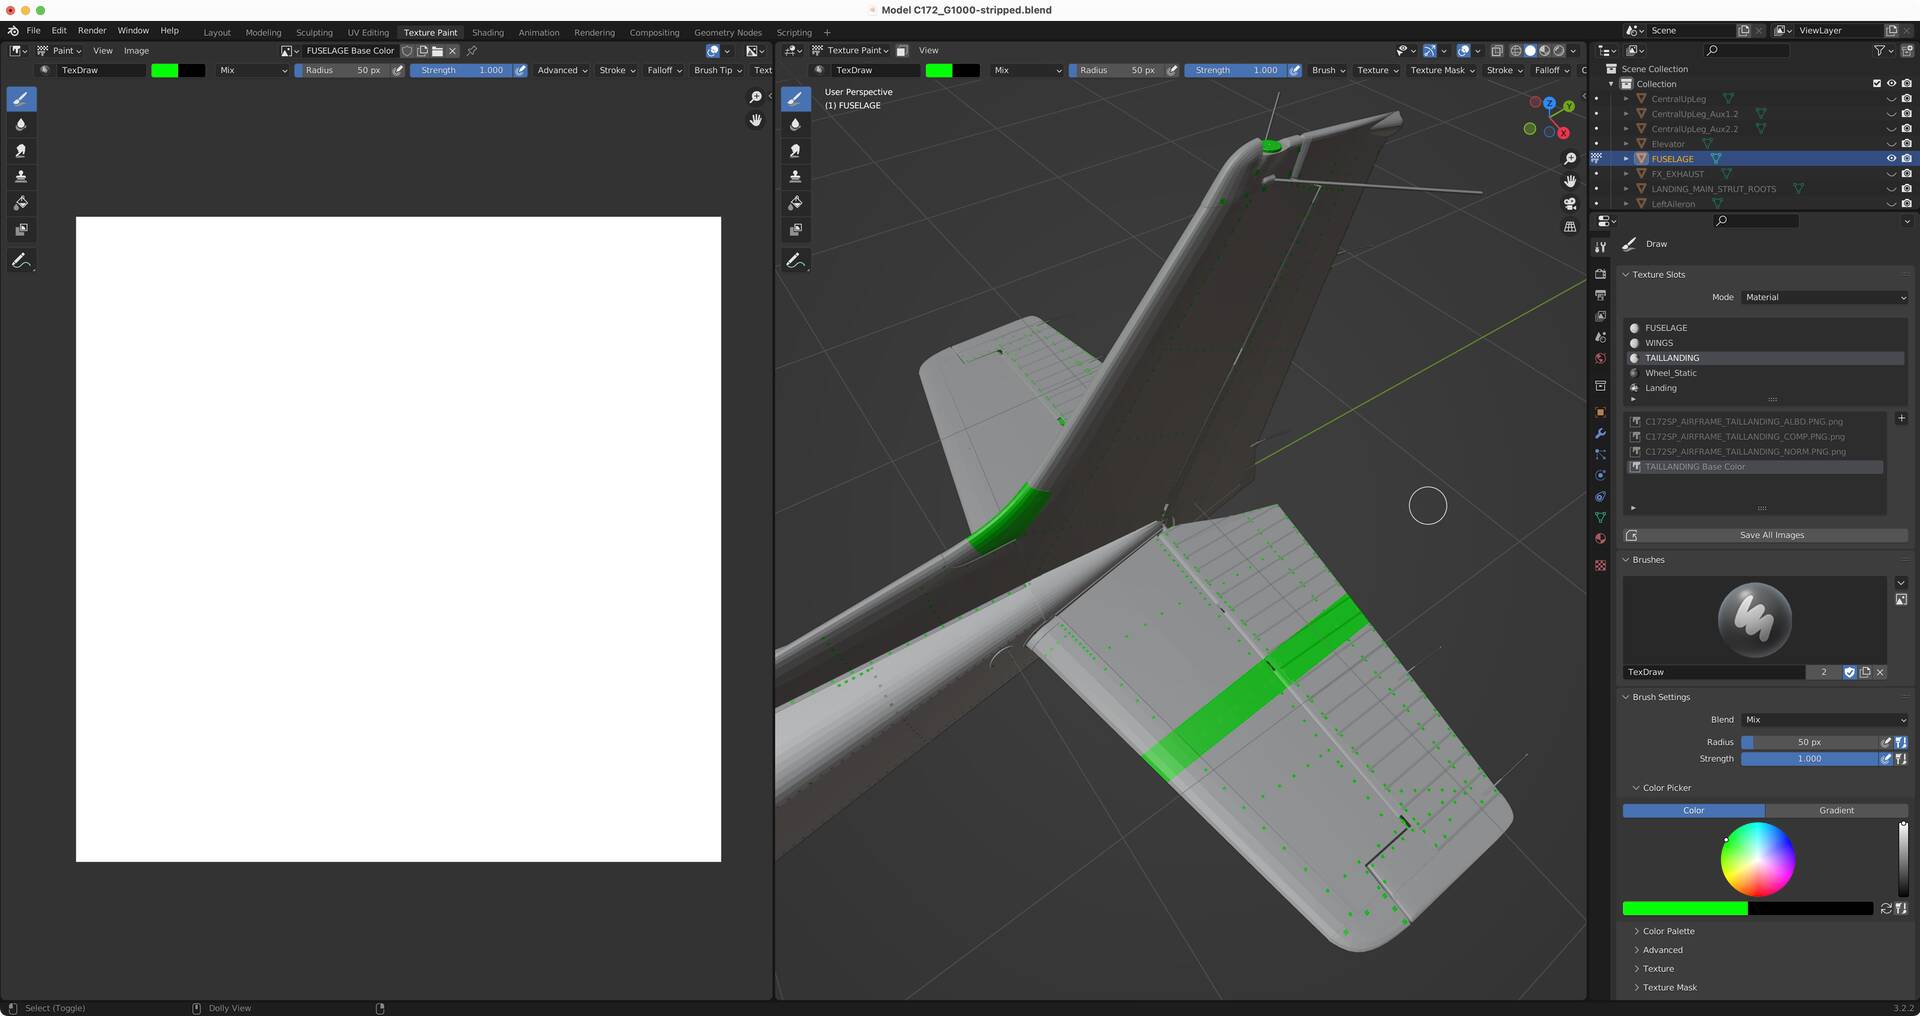The width and height of the screenshot is (1920, 1016).
Task: Switch to the Shading workspace tab
Action: tap(488, 32)
